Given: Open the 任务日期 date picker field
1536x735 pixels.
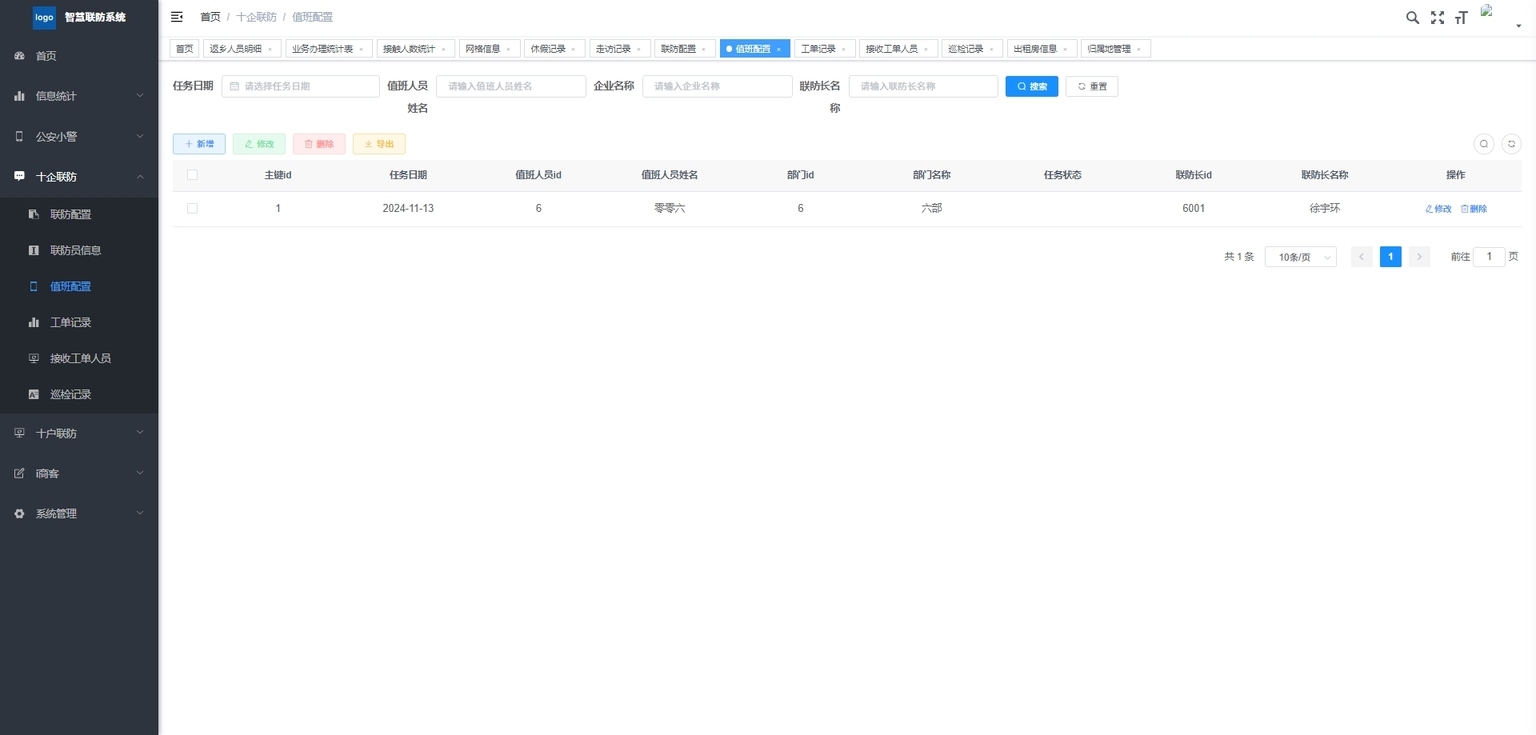Looking at the screenshot, I should click(x=301, y=87).
